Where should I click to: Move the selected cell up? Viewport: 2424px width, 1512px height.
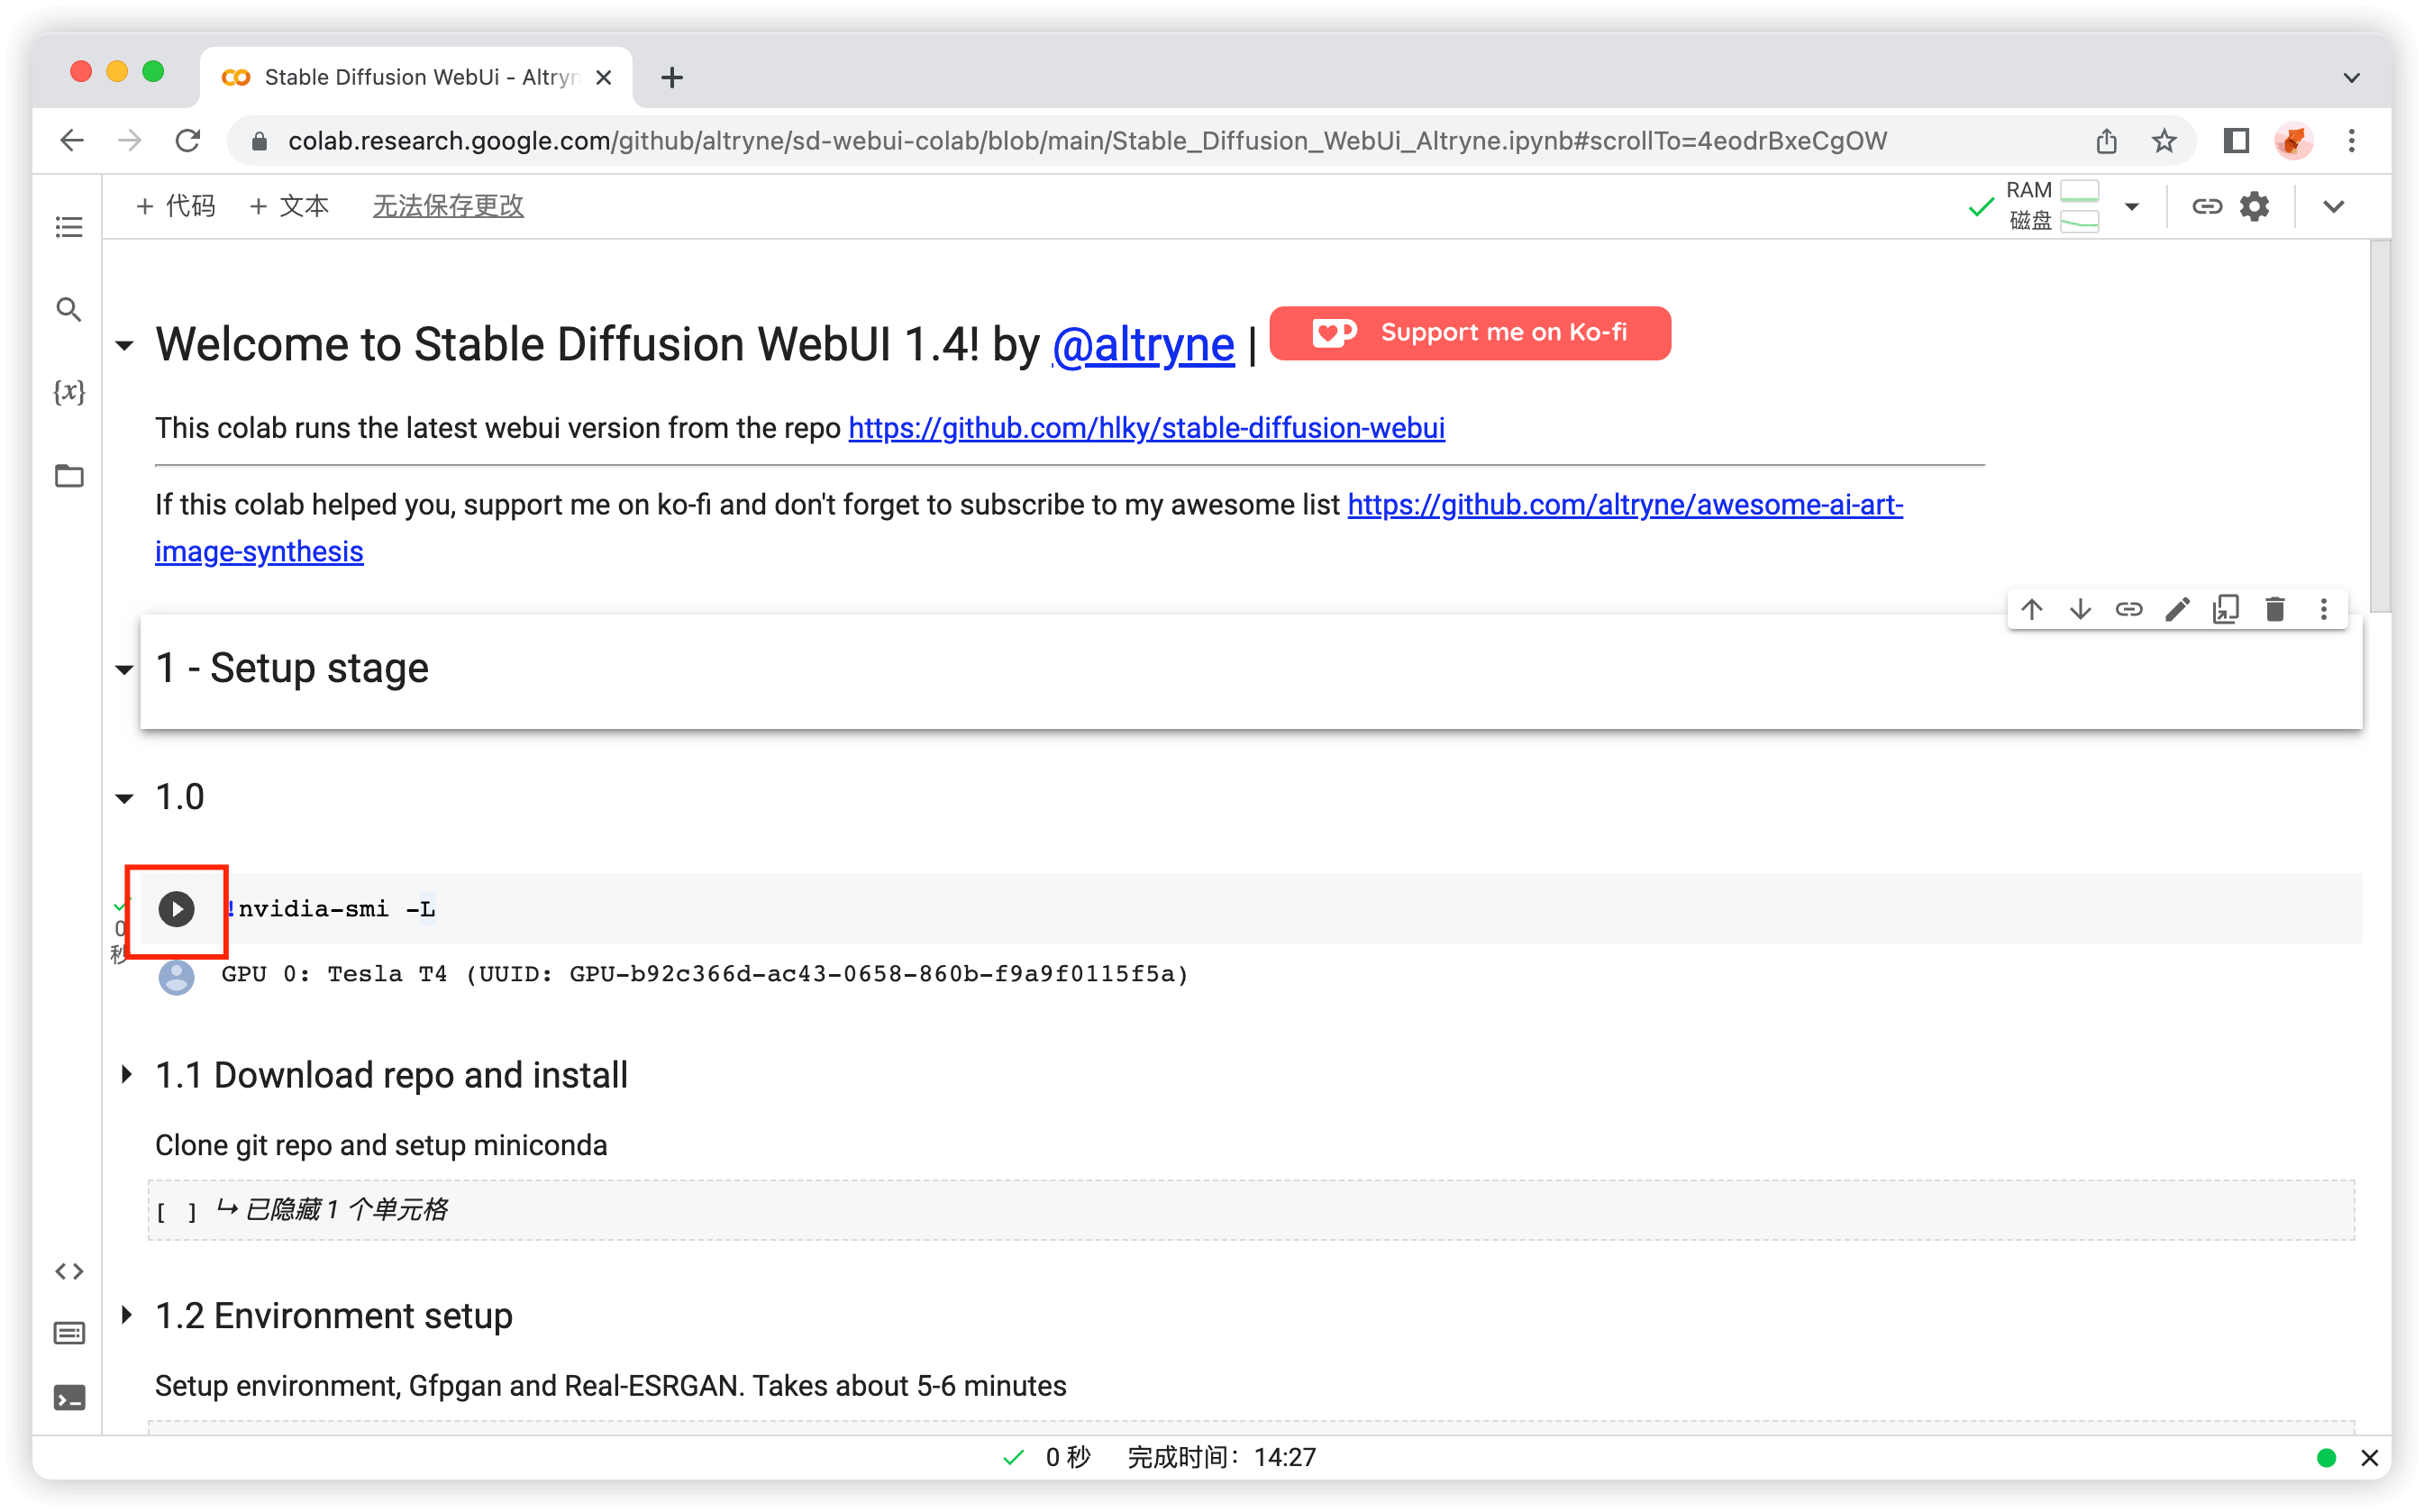(2031, 609)
